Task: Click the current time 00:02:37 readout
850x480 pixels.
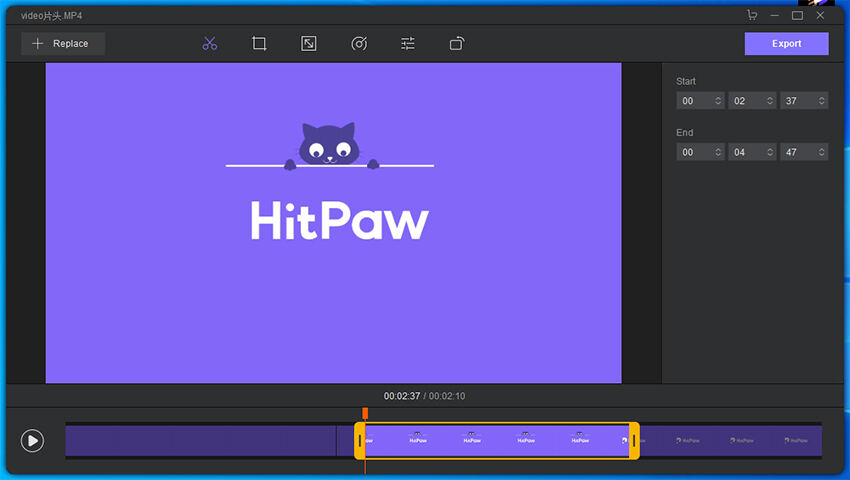Action: coord(402,396)
